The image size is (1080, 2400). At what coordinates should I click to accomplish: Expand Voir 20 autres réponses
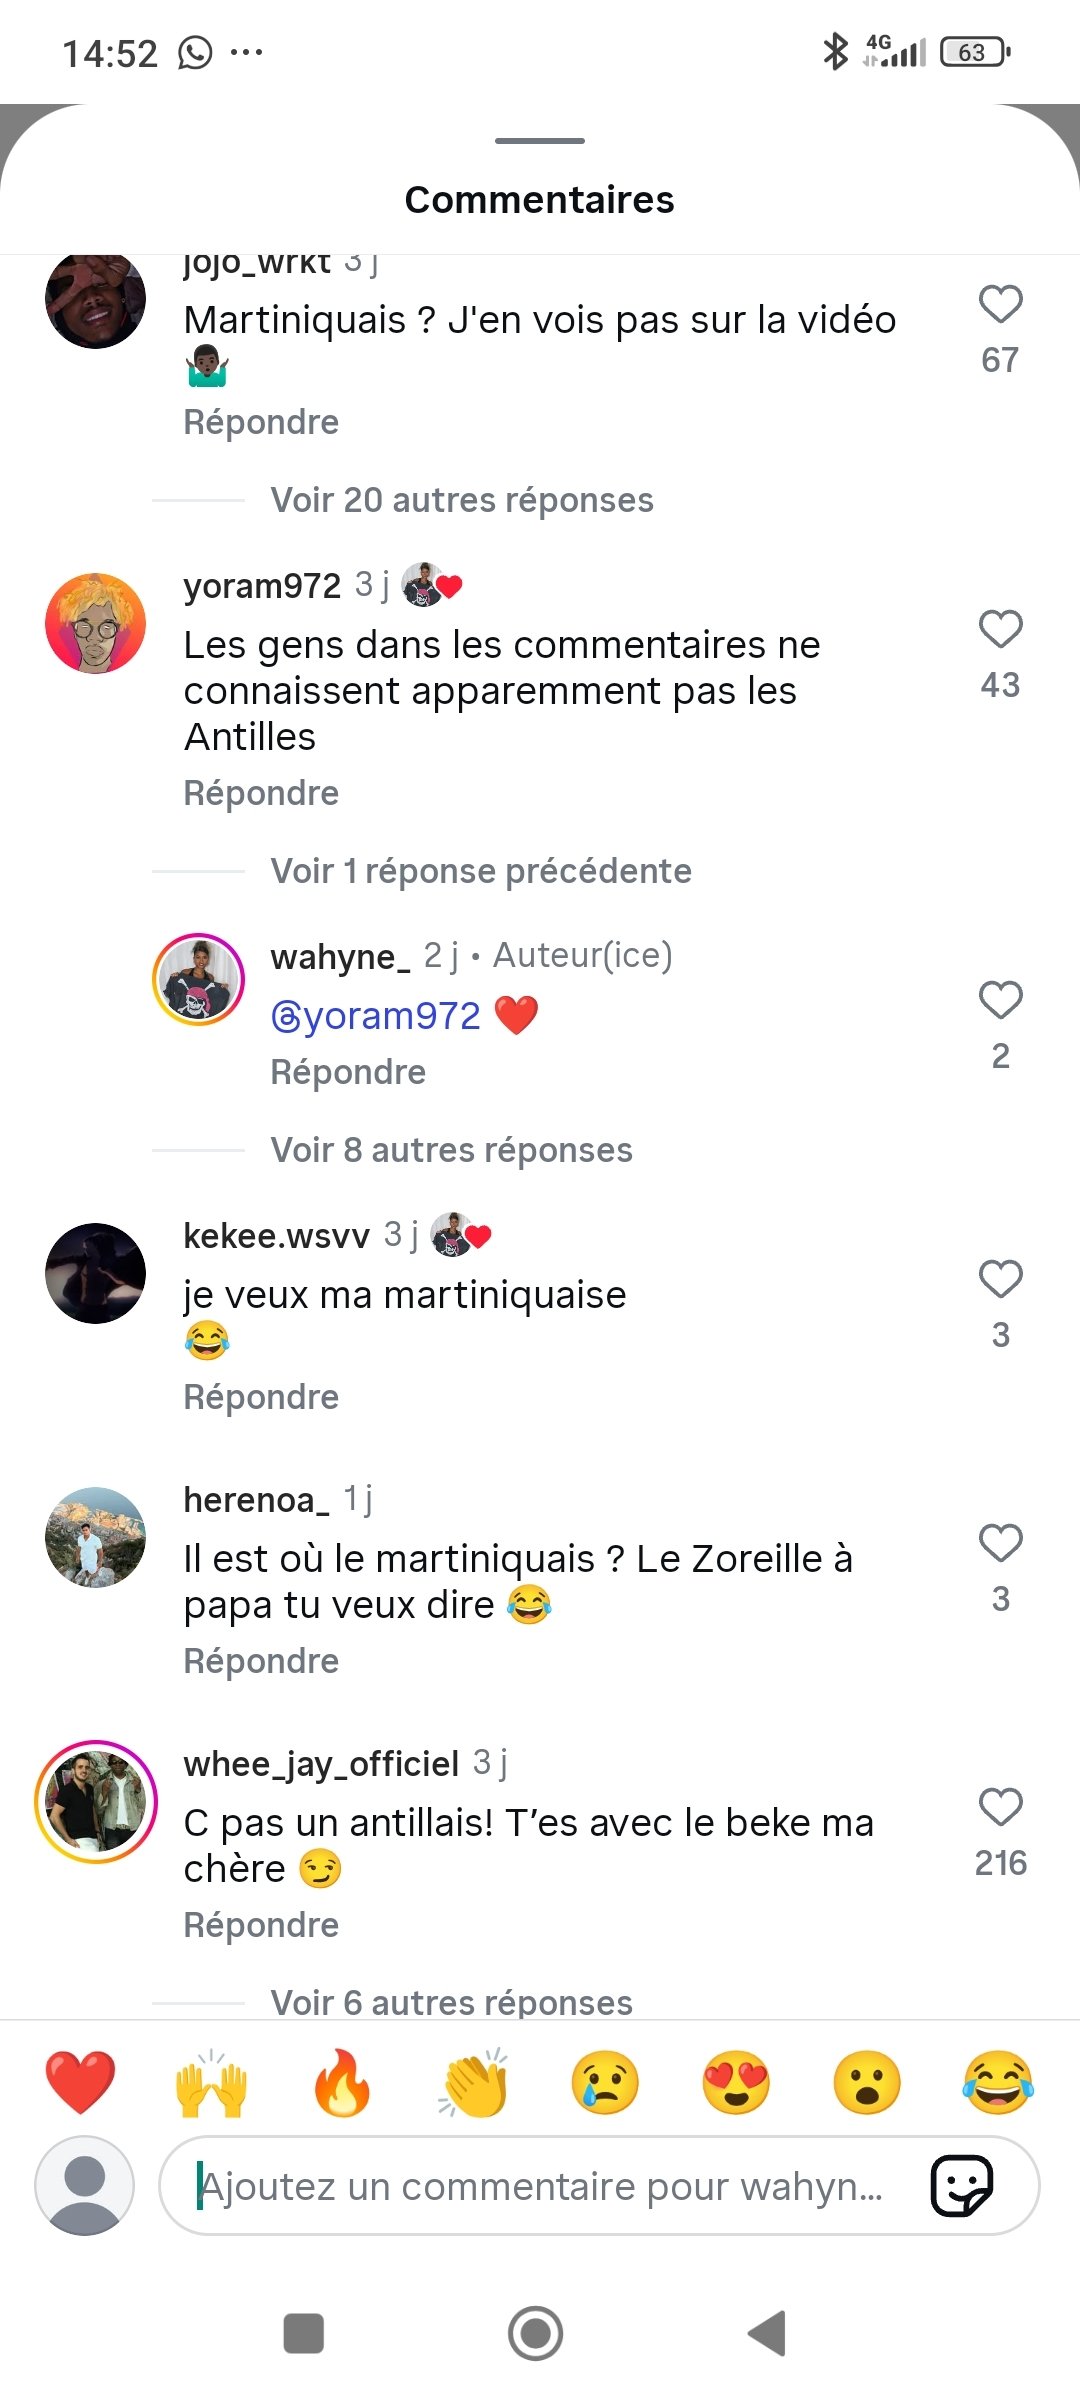(462, 500)
